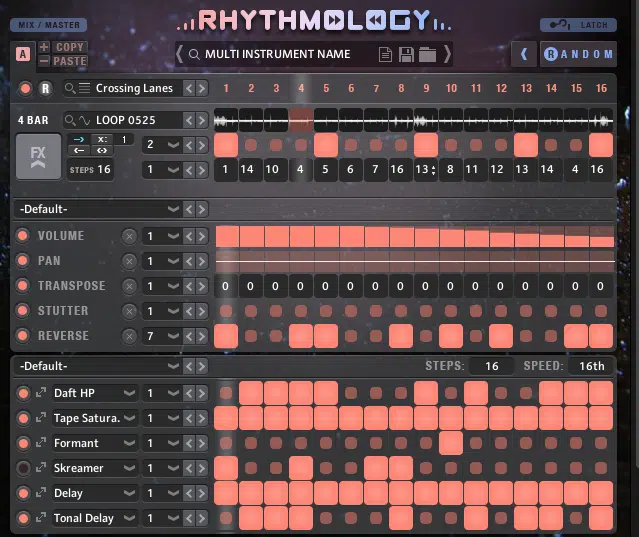Set backward playback direction arrow

[x=79, y=150]
